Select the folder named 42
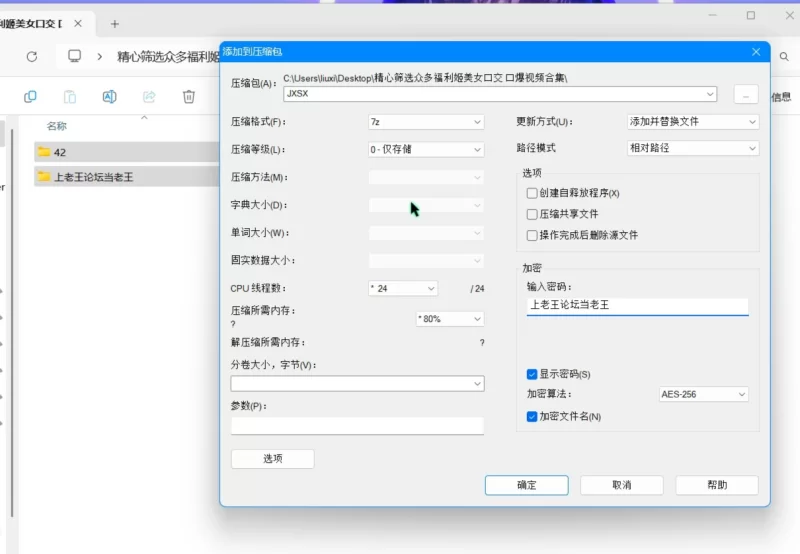 pyautogui.click(x=128, y=152)
